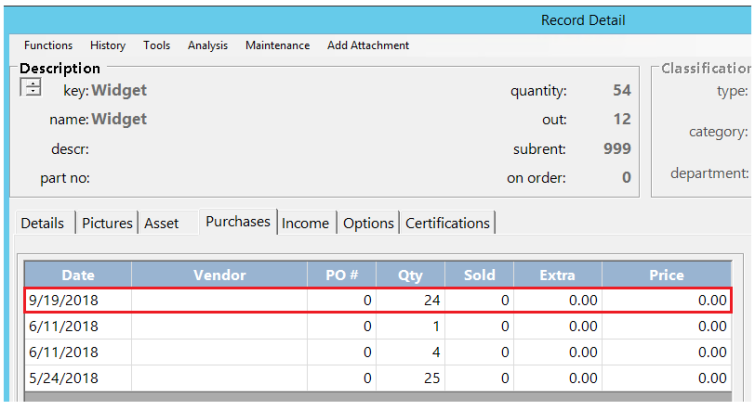Viewport: 755px width, 410px height.
Task: Click Add Attachment in the menu bar
Action: click(367, 45)
